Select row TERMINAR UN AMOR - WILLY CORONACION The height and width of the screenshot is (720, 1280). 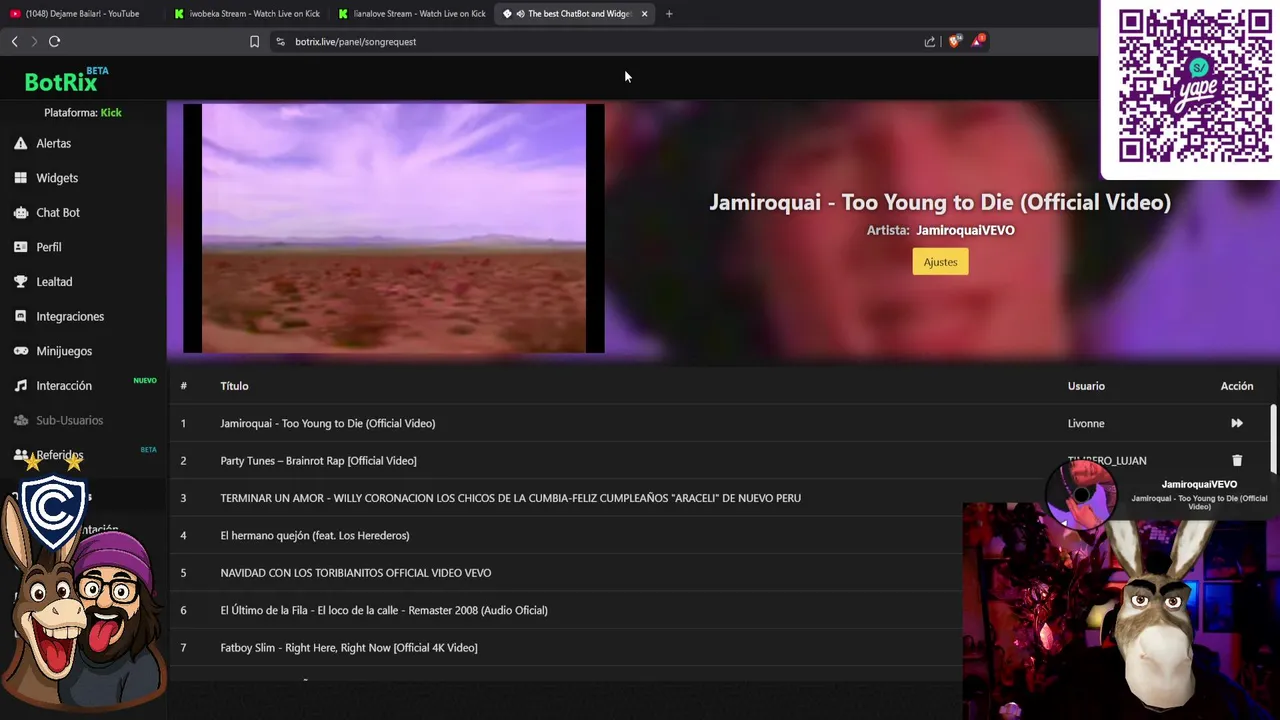[x=720, y=498]
